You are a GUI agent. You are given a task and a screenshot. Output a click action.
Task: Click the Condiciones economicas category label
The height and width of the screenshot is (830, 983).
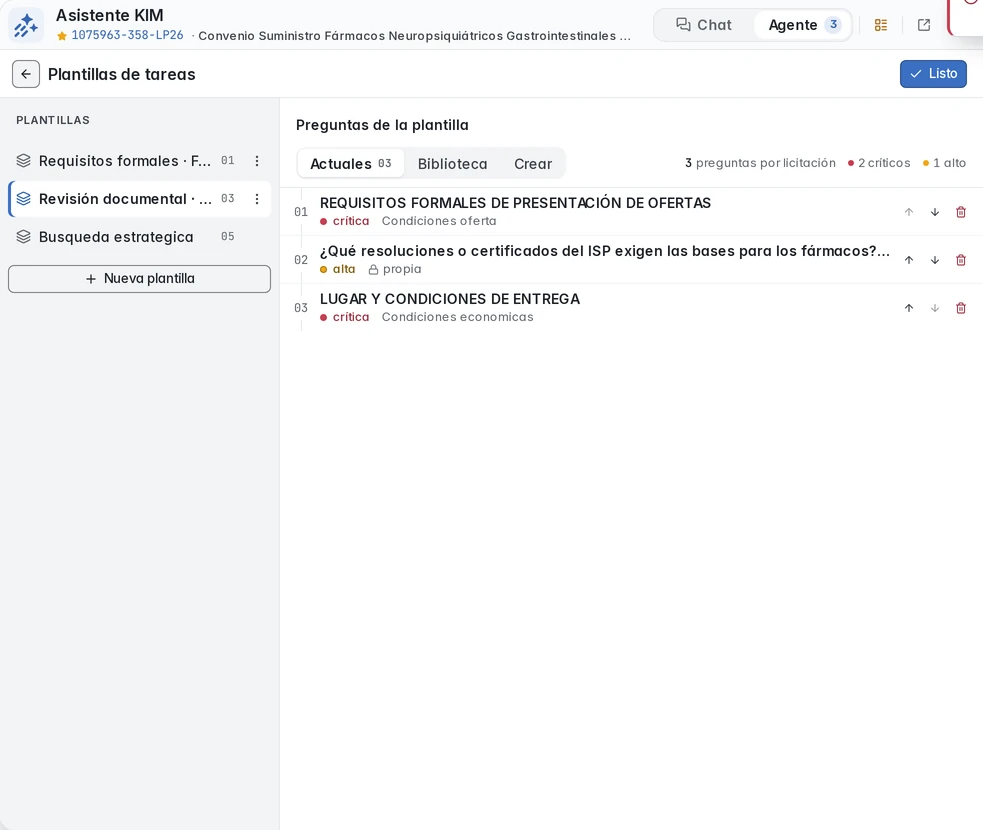[x=457, y=317]
